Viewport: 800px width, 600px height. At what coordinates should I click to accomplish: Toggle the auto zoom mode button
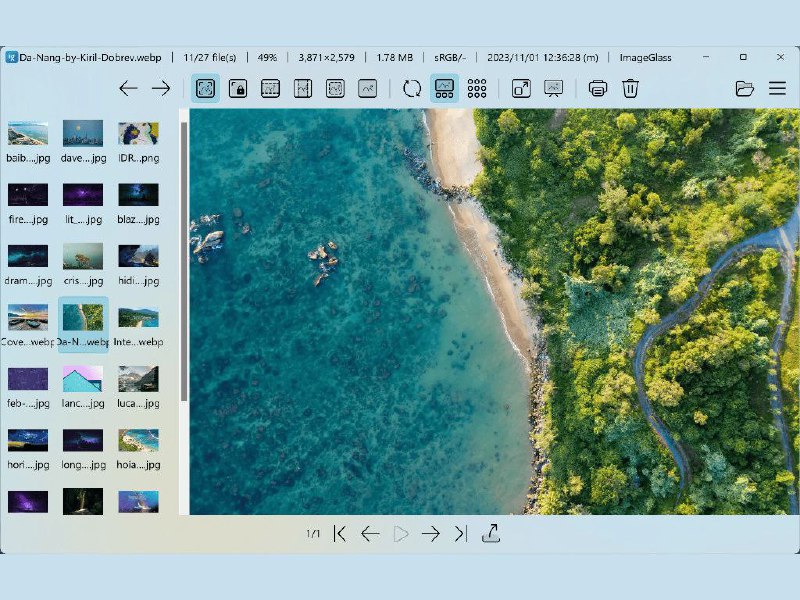205,89
